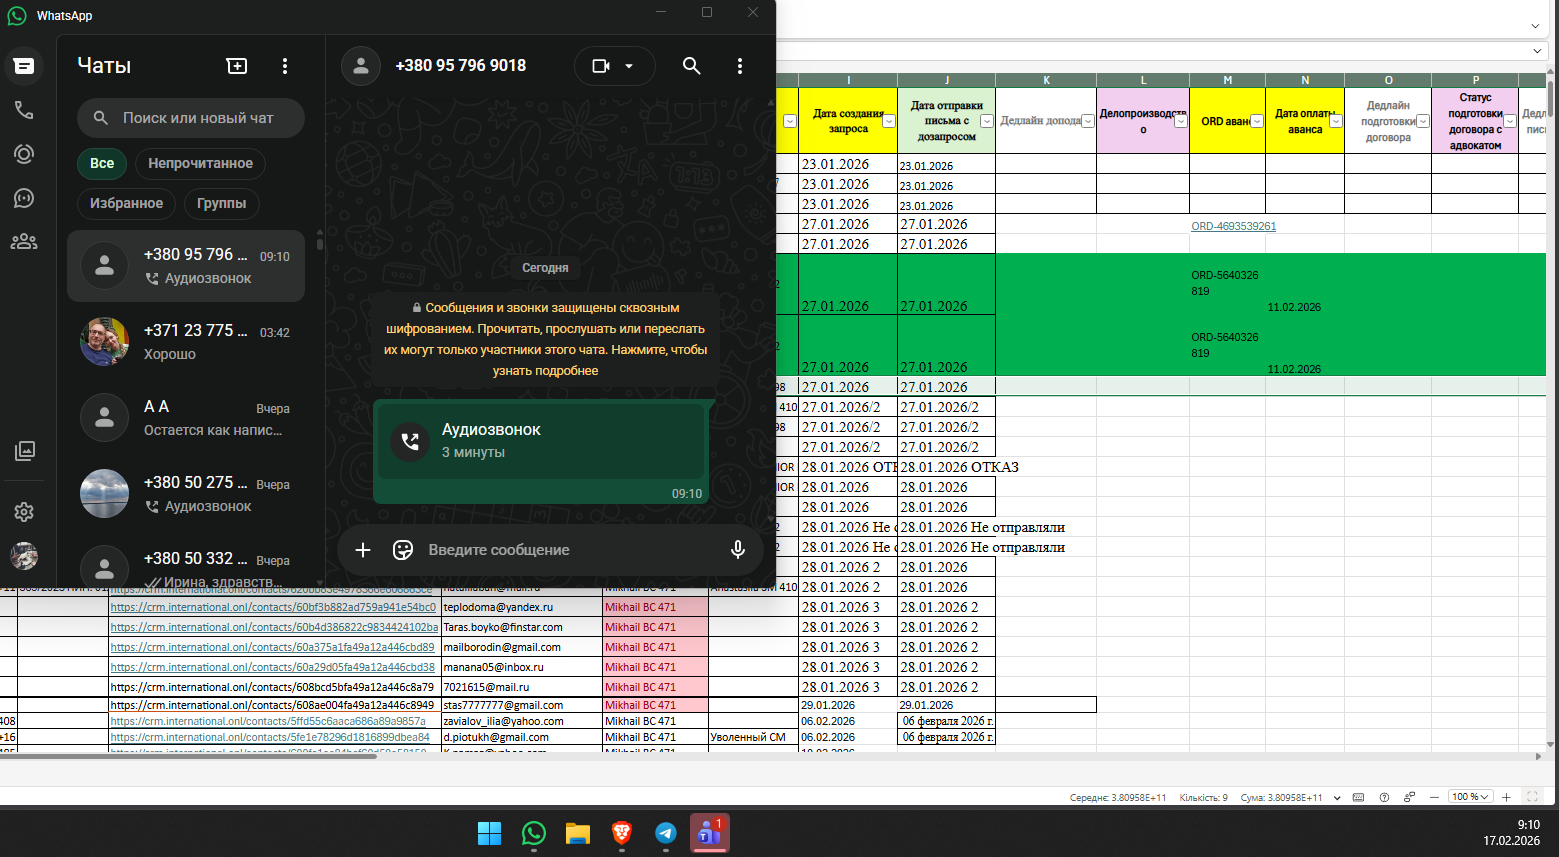Image resolution: width=1559 pixels, height=857 pixels.
Task: Record a voice message with the microphone
Action: click(738, 550)
